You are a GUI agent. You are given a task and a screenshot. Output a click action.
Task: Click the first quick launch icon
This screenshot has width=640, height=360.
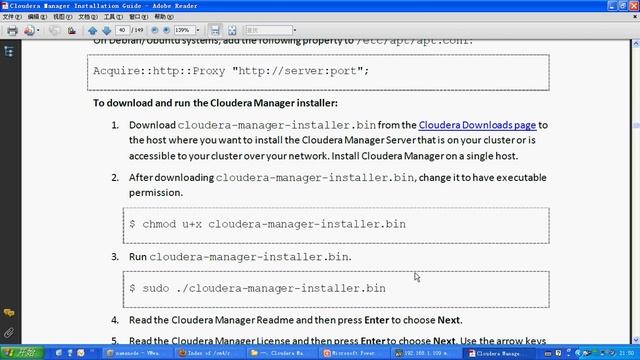point(59,353)
